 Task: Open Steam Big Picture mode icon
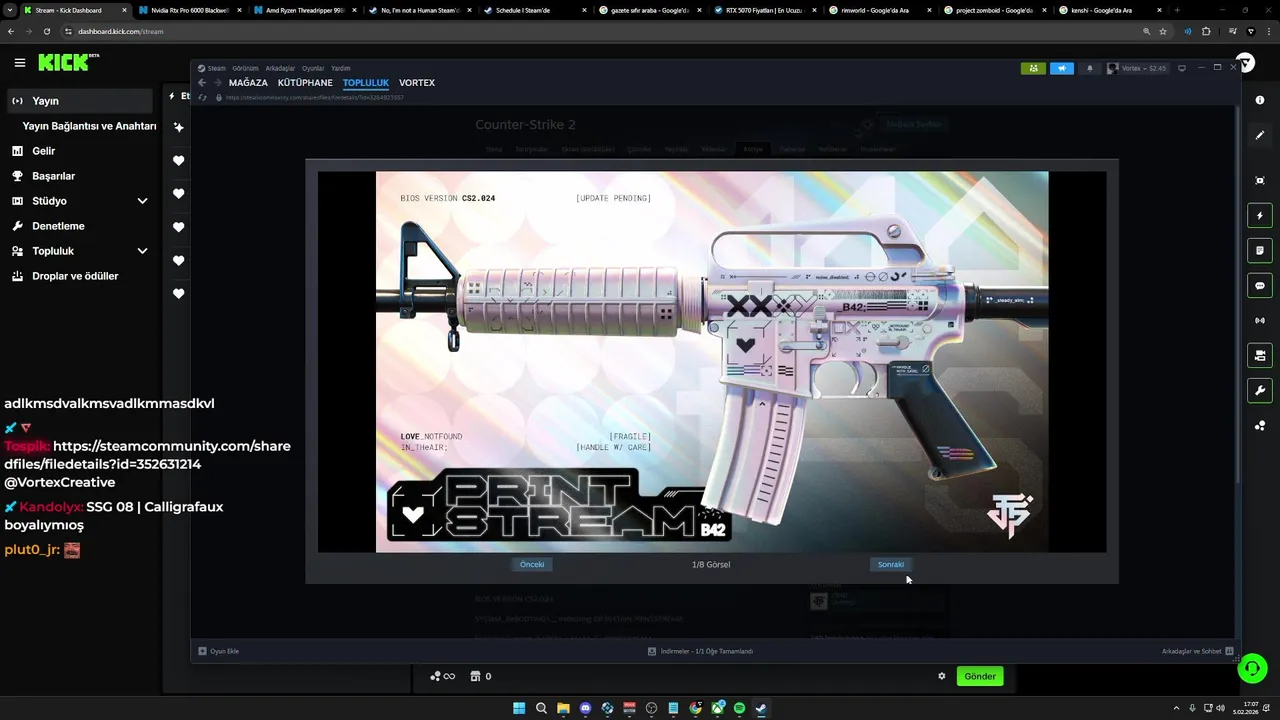(x=1182, y=68)
